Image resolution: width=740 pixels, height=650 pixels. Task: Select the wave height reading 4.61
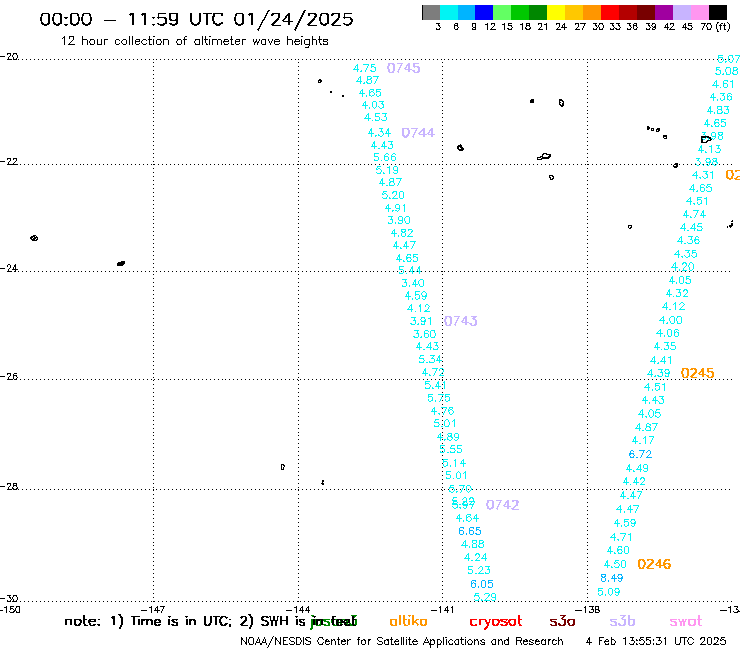[x=723, y=84]
